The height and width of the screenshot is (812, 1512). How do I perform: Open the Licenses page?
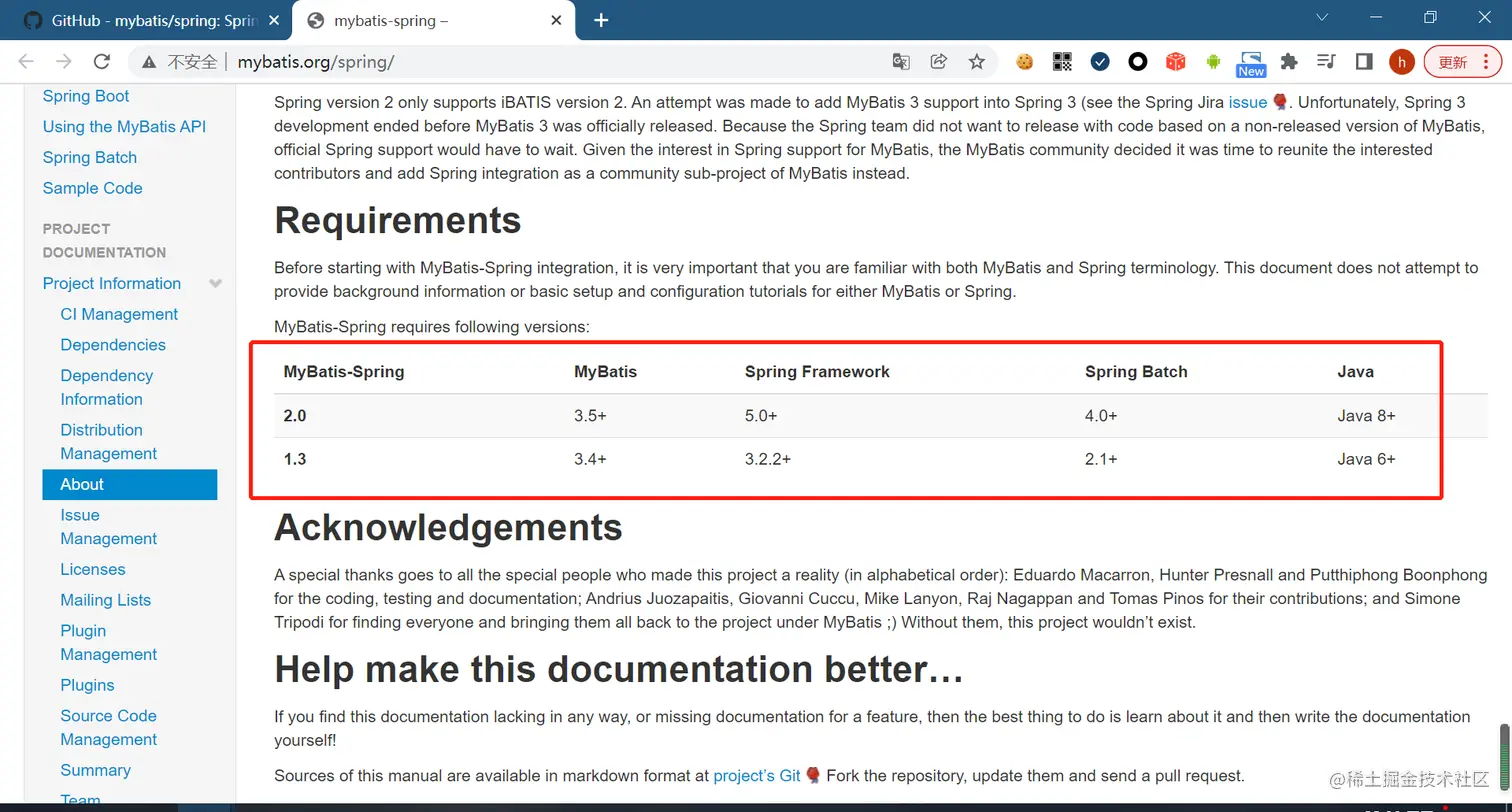[x=93, y=570]
